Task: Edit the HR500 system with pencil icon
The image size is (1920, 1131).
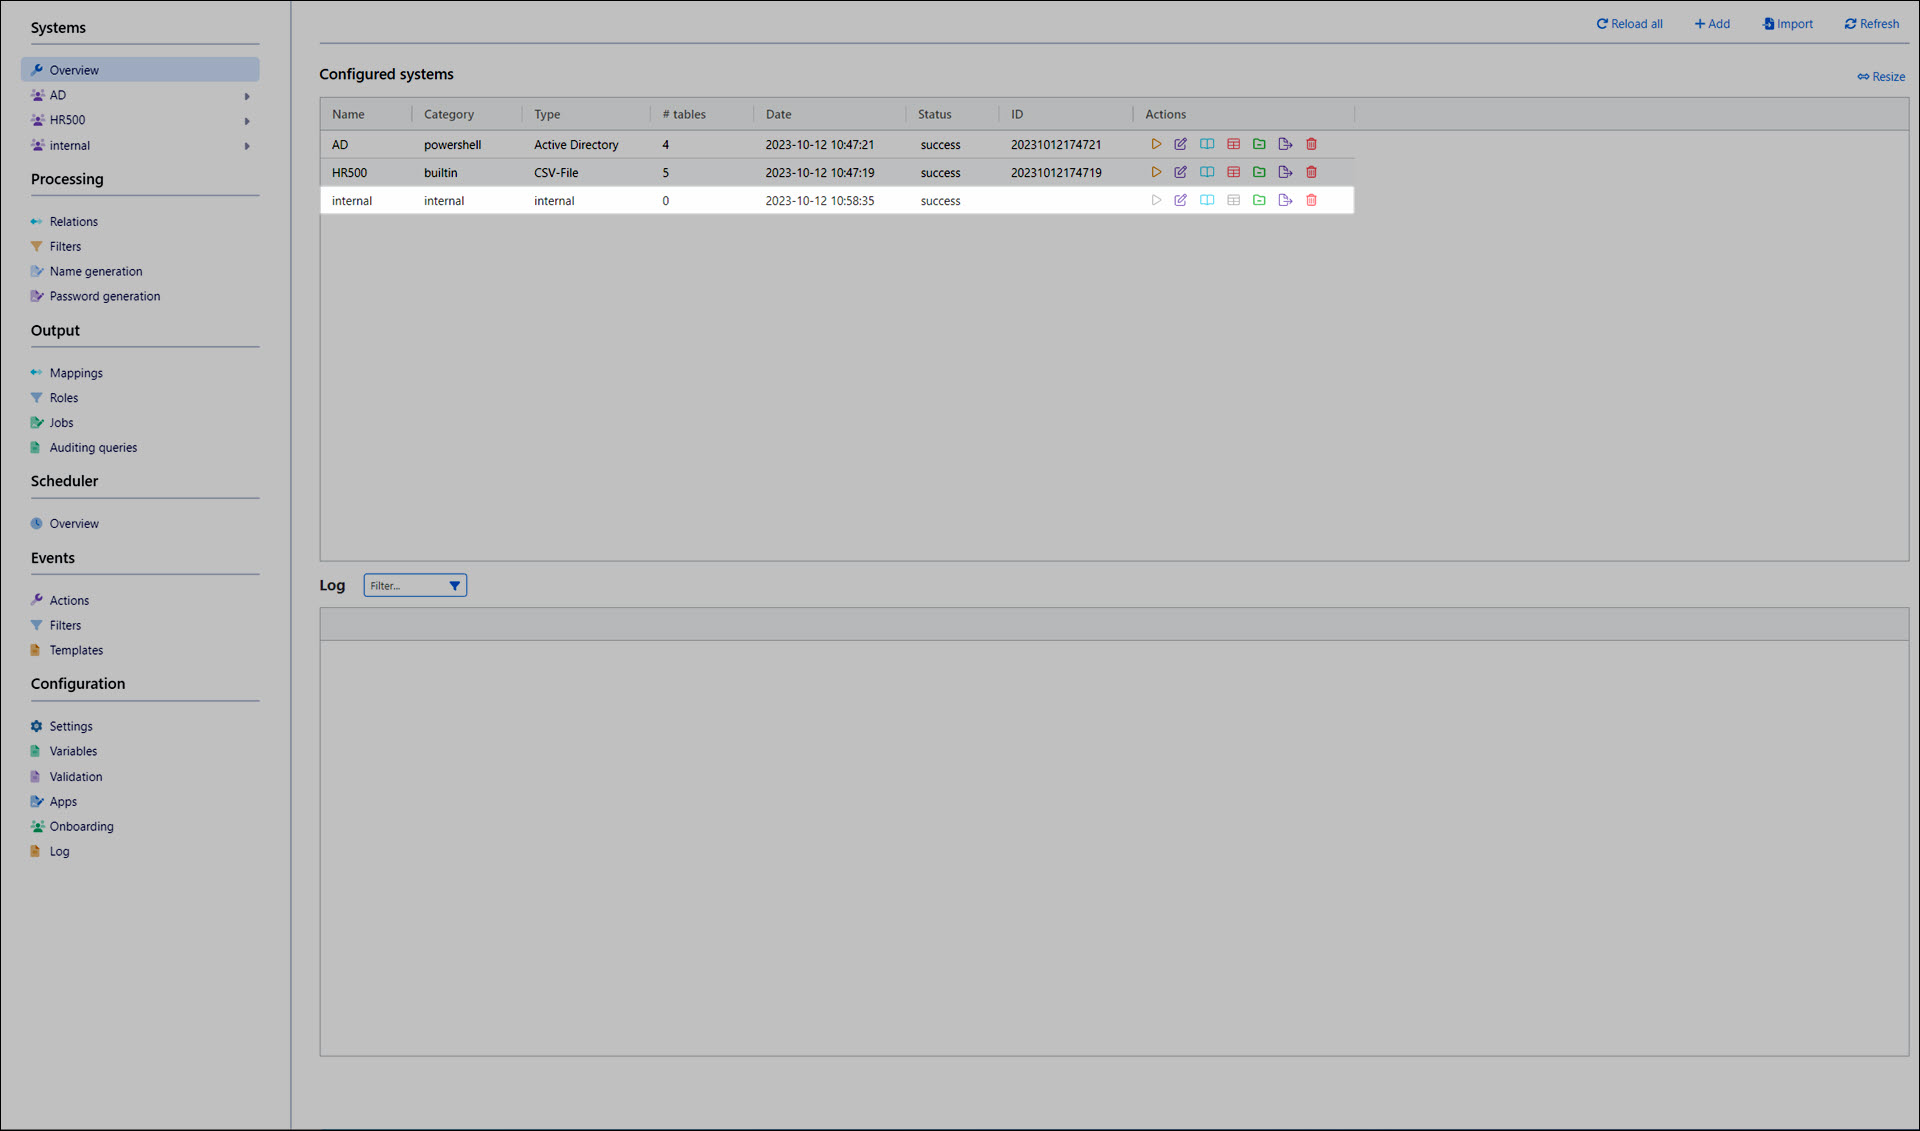Action: tap(1181, 173)
